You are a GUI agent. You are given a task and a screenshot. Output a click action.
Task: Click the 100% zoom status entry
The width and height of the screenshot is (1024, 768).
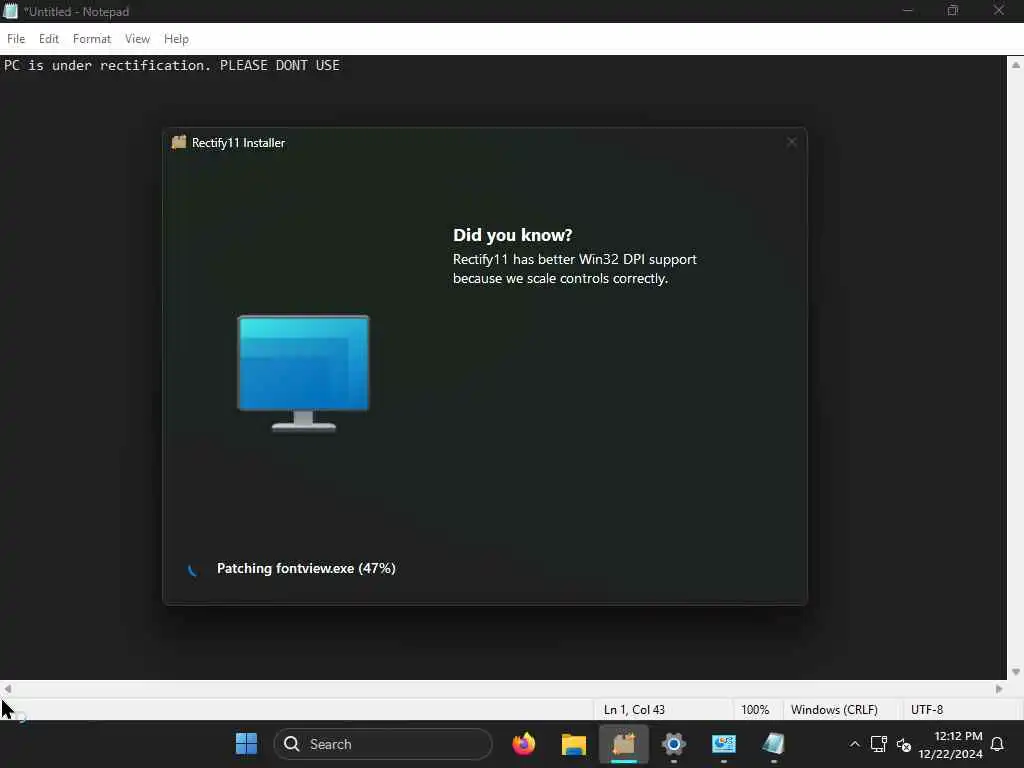click(x=755, y=710)
